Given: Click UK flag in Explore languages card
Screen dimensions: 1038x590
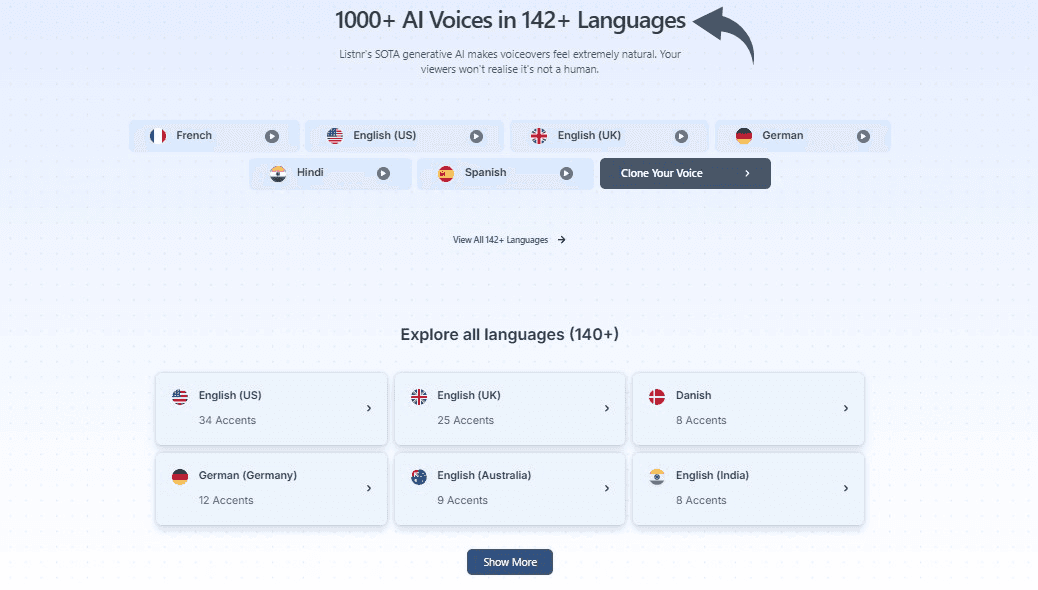Looking at the screenshot, I should (x=419, y=397).
